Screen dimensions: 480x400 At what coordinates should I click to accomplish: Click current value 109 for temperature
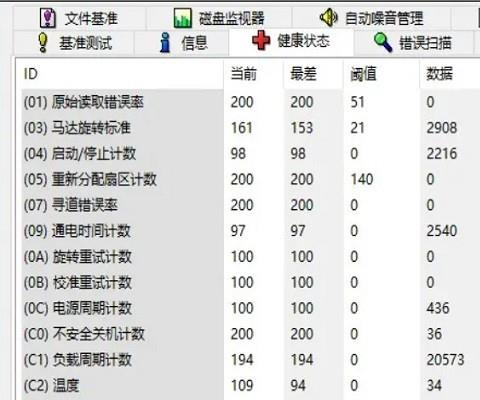pyautogui.click(x=242, y=385)
